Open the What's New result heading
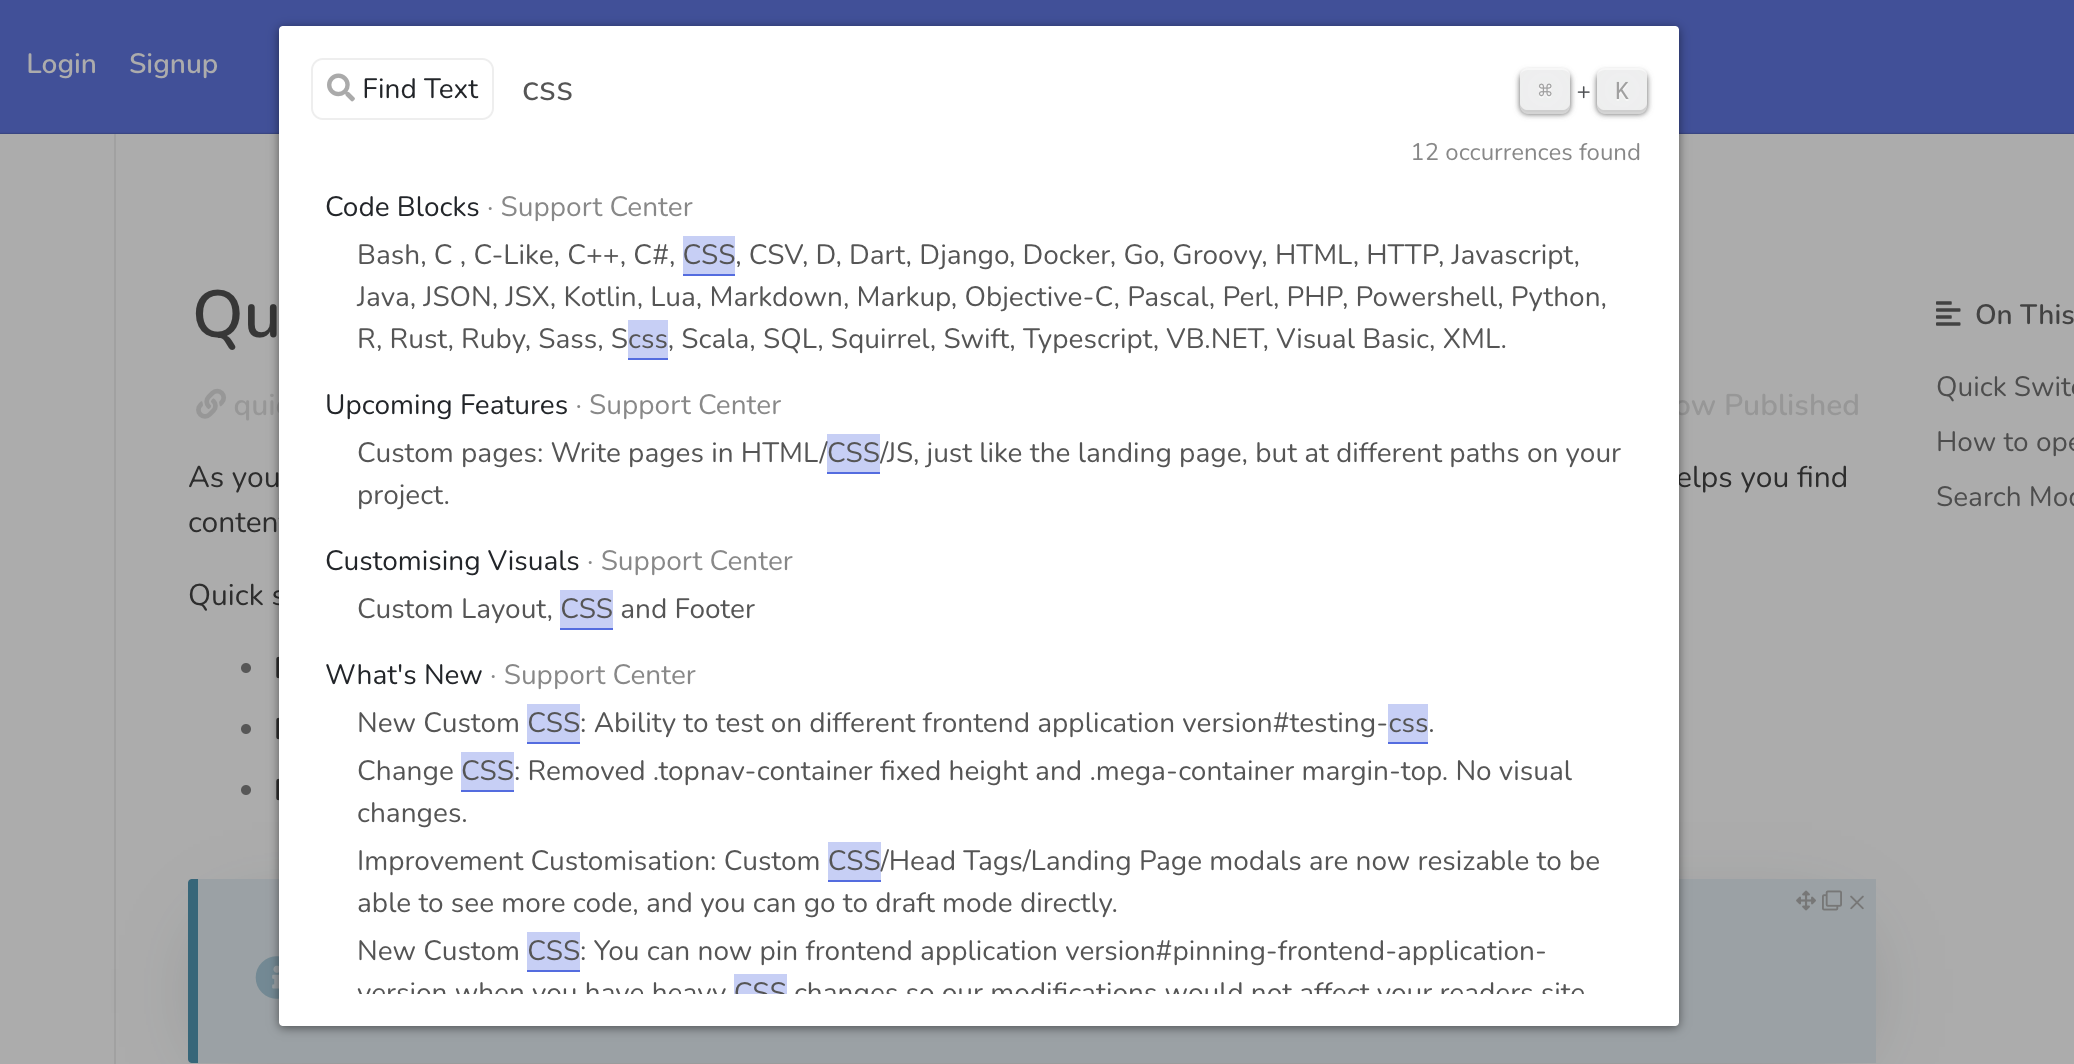2074x1064 pixels. (x=403, y=675)
